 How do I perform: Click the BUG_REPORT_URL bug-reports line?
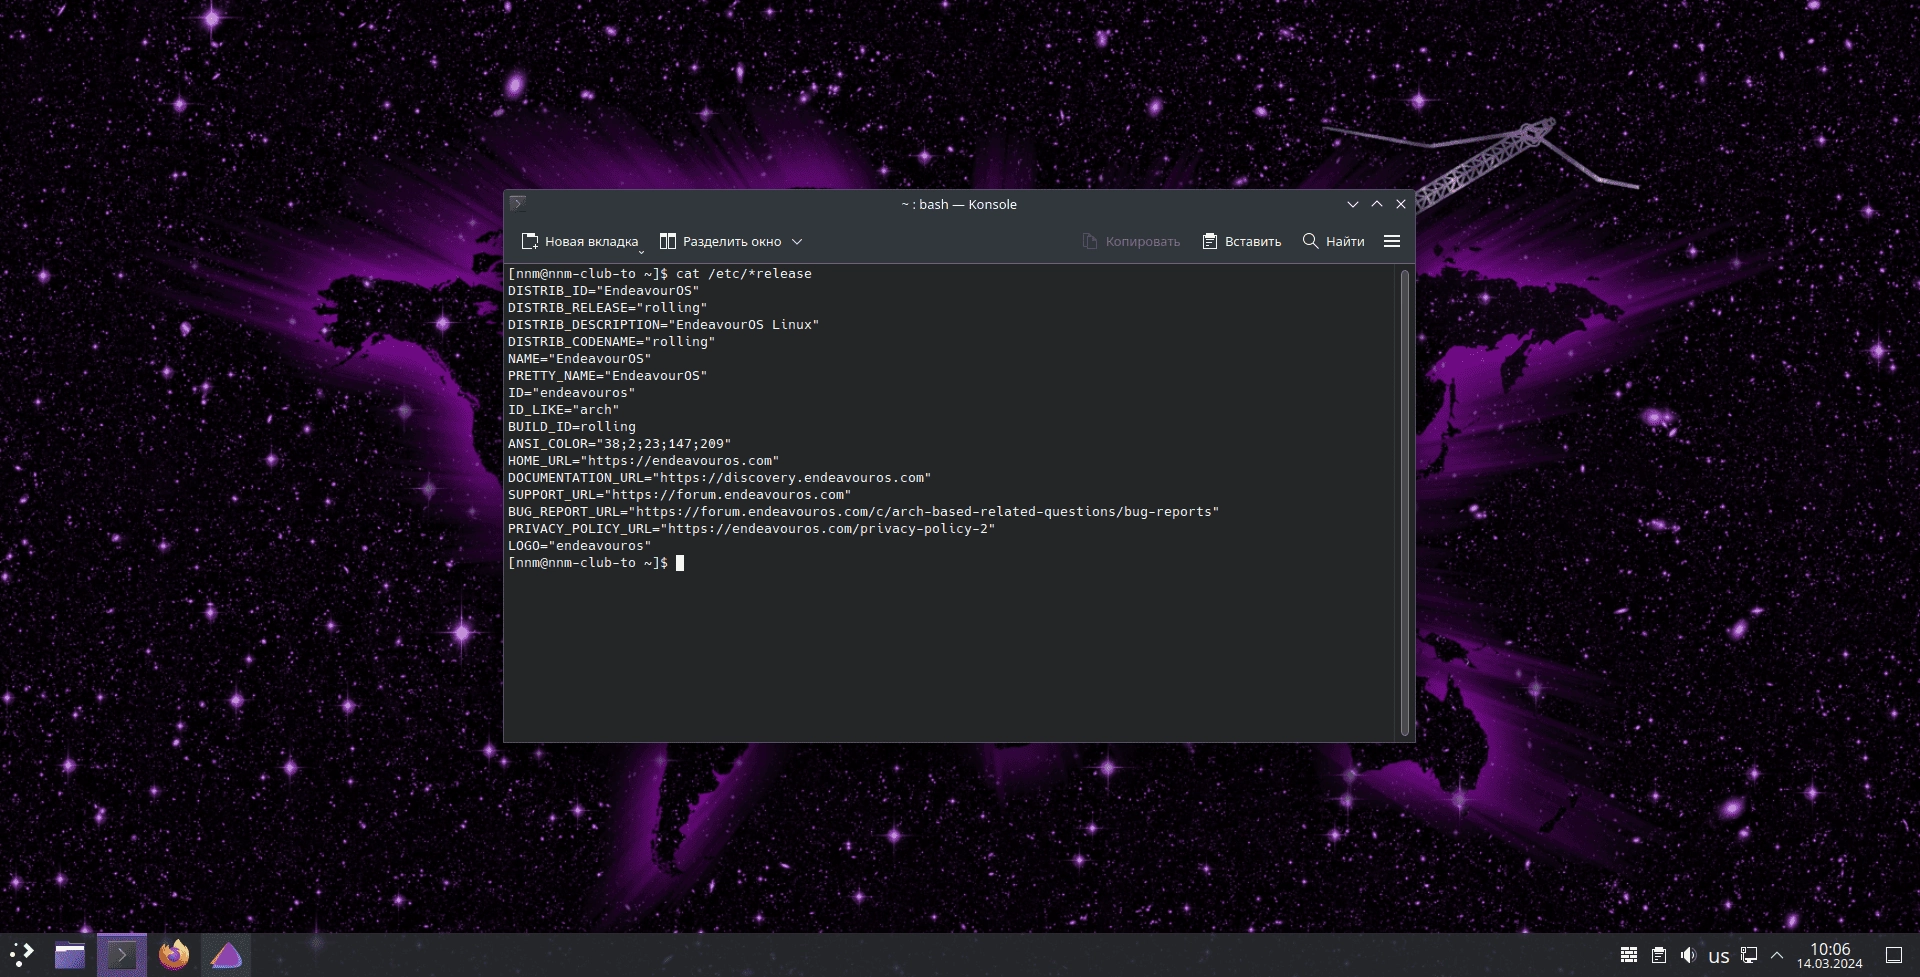pyautogui.click(x=863, y=511)
